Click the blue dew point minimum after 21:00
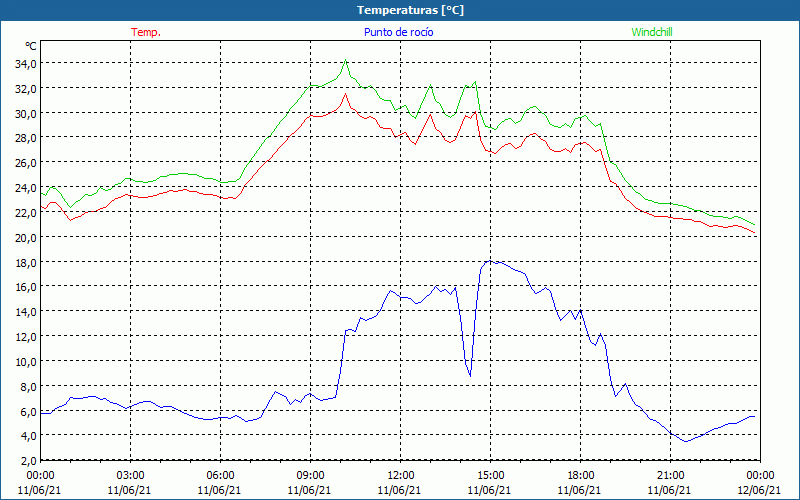 [686, 441]
